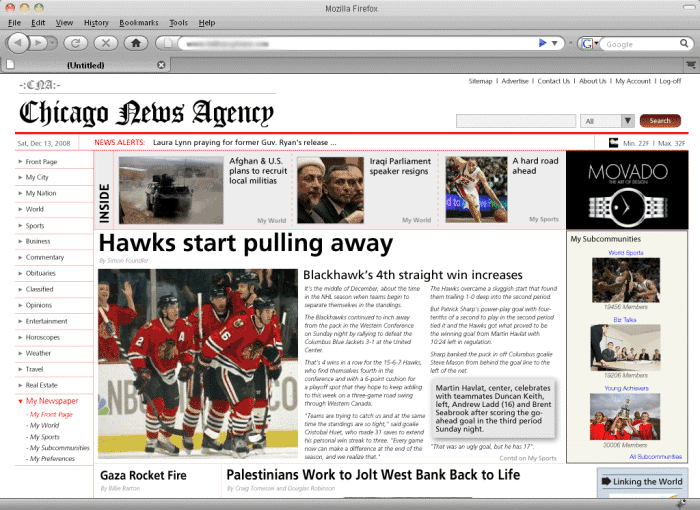Open the About Us link
The width and height of the screenshot is (700, 510).
pos(592,81)
